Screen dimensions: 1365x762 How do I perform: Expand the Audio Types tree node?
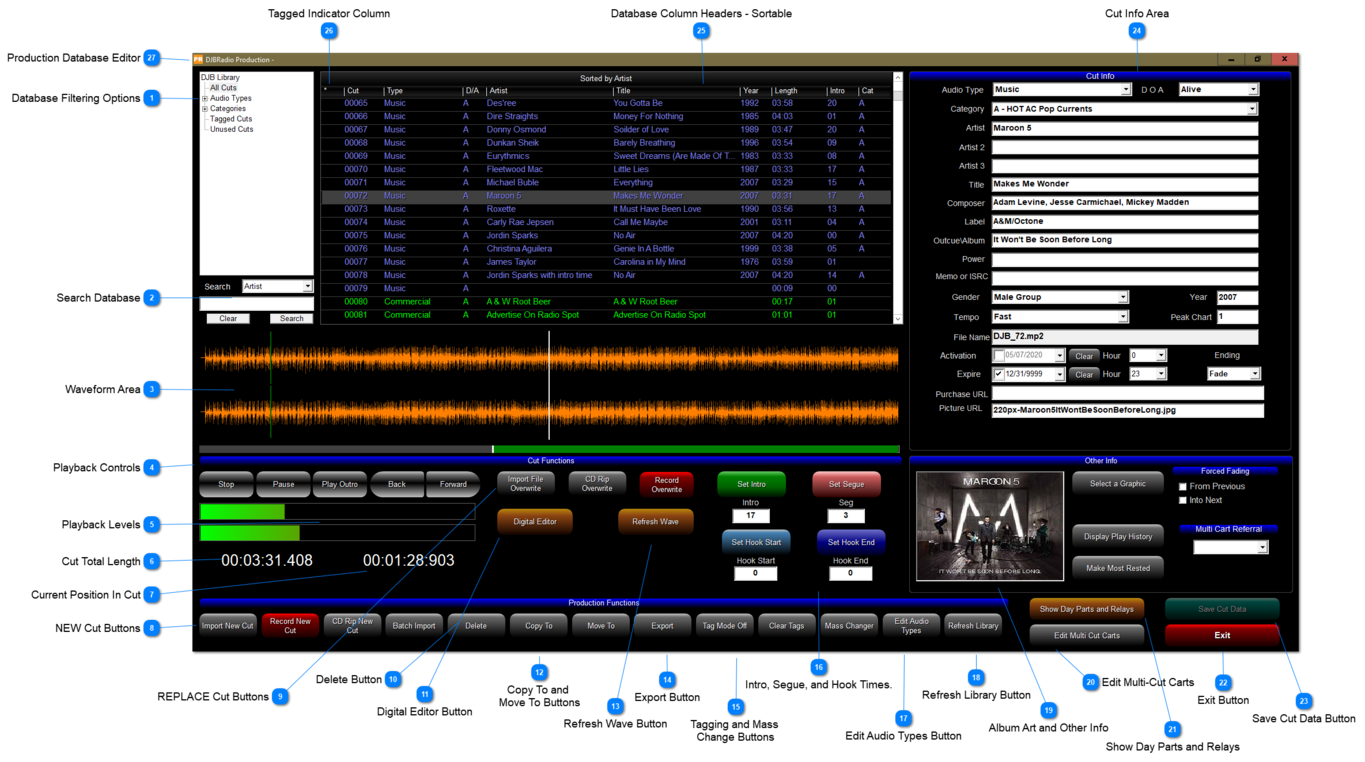coord(205,99)
